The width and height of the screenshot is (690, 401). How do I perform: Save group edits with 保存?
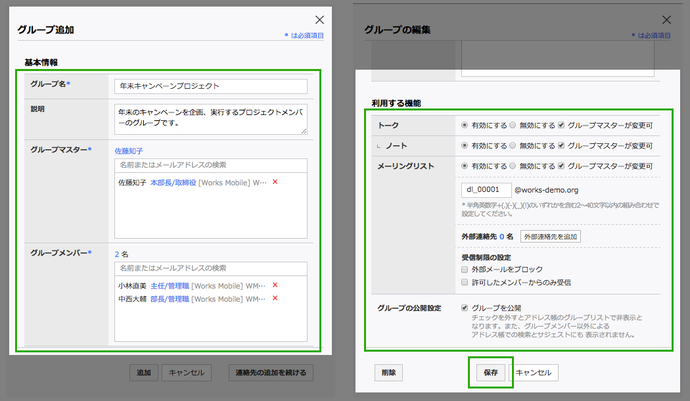[491, 372]
